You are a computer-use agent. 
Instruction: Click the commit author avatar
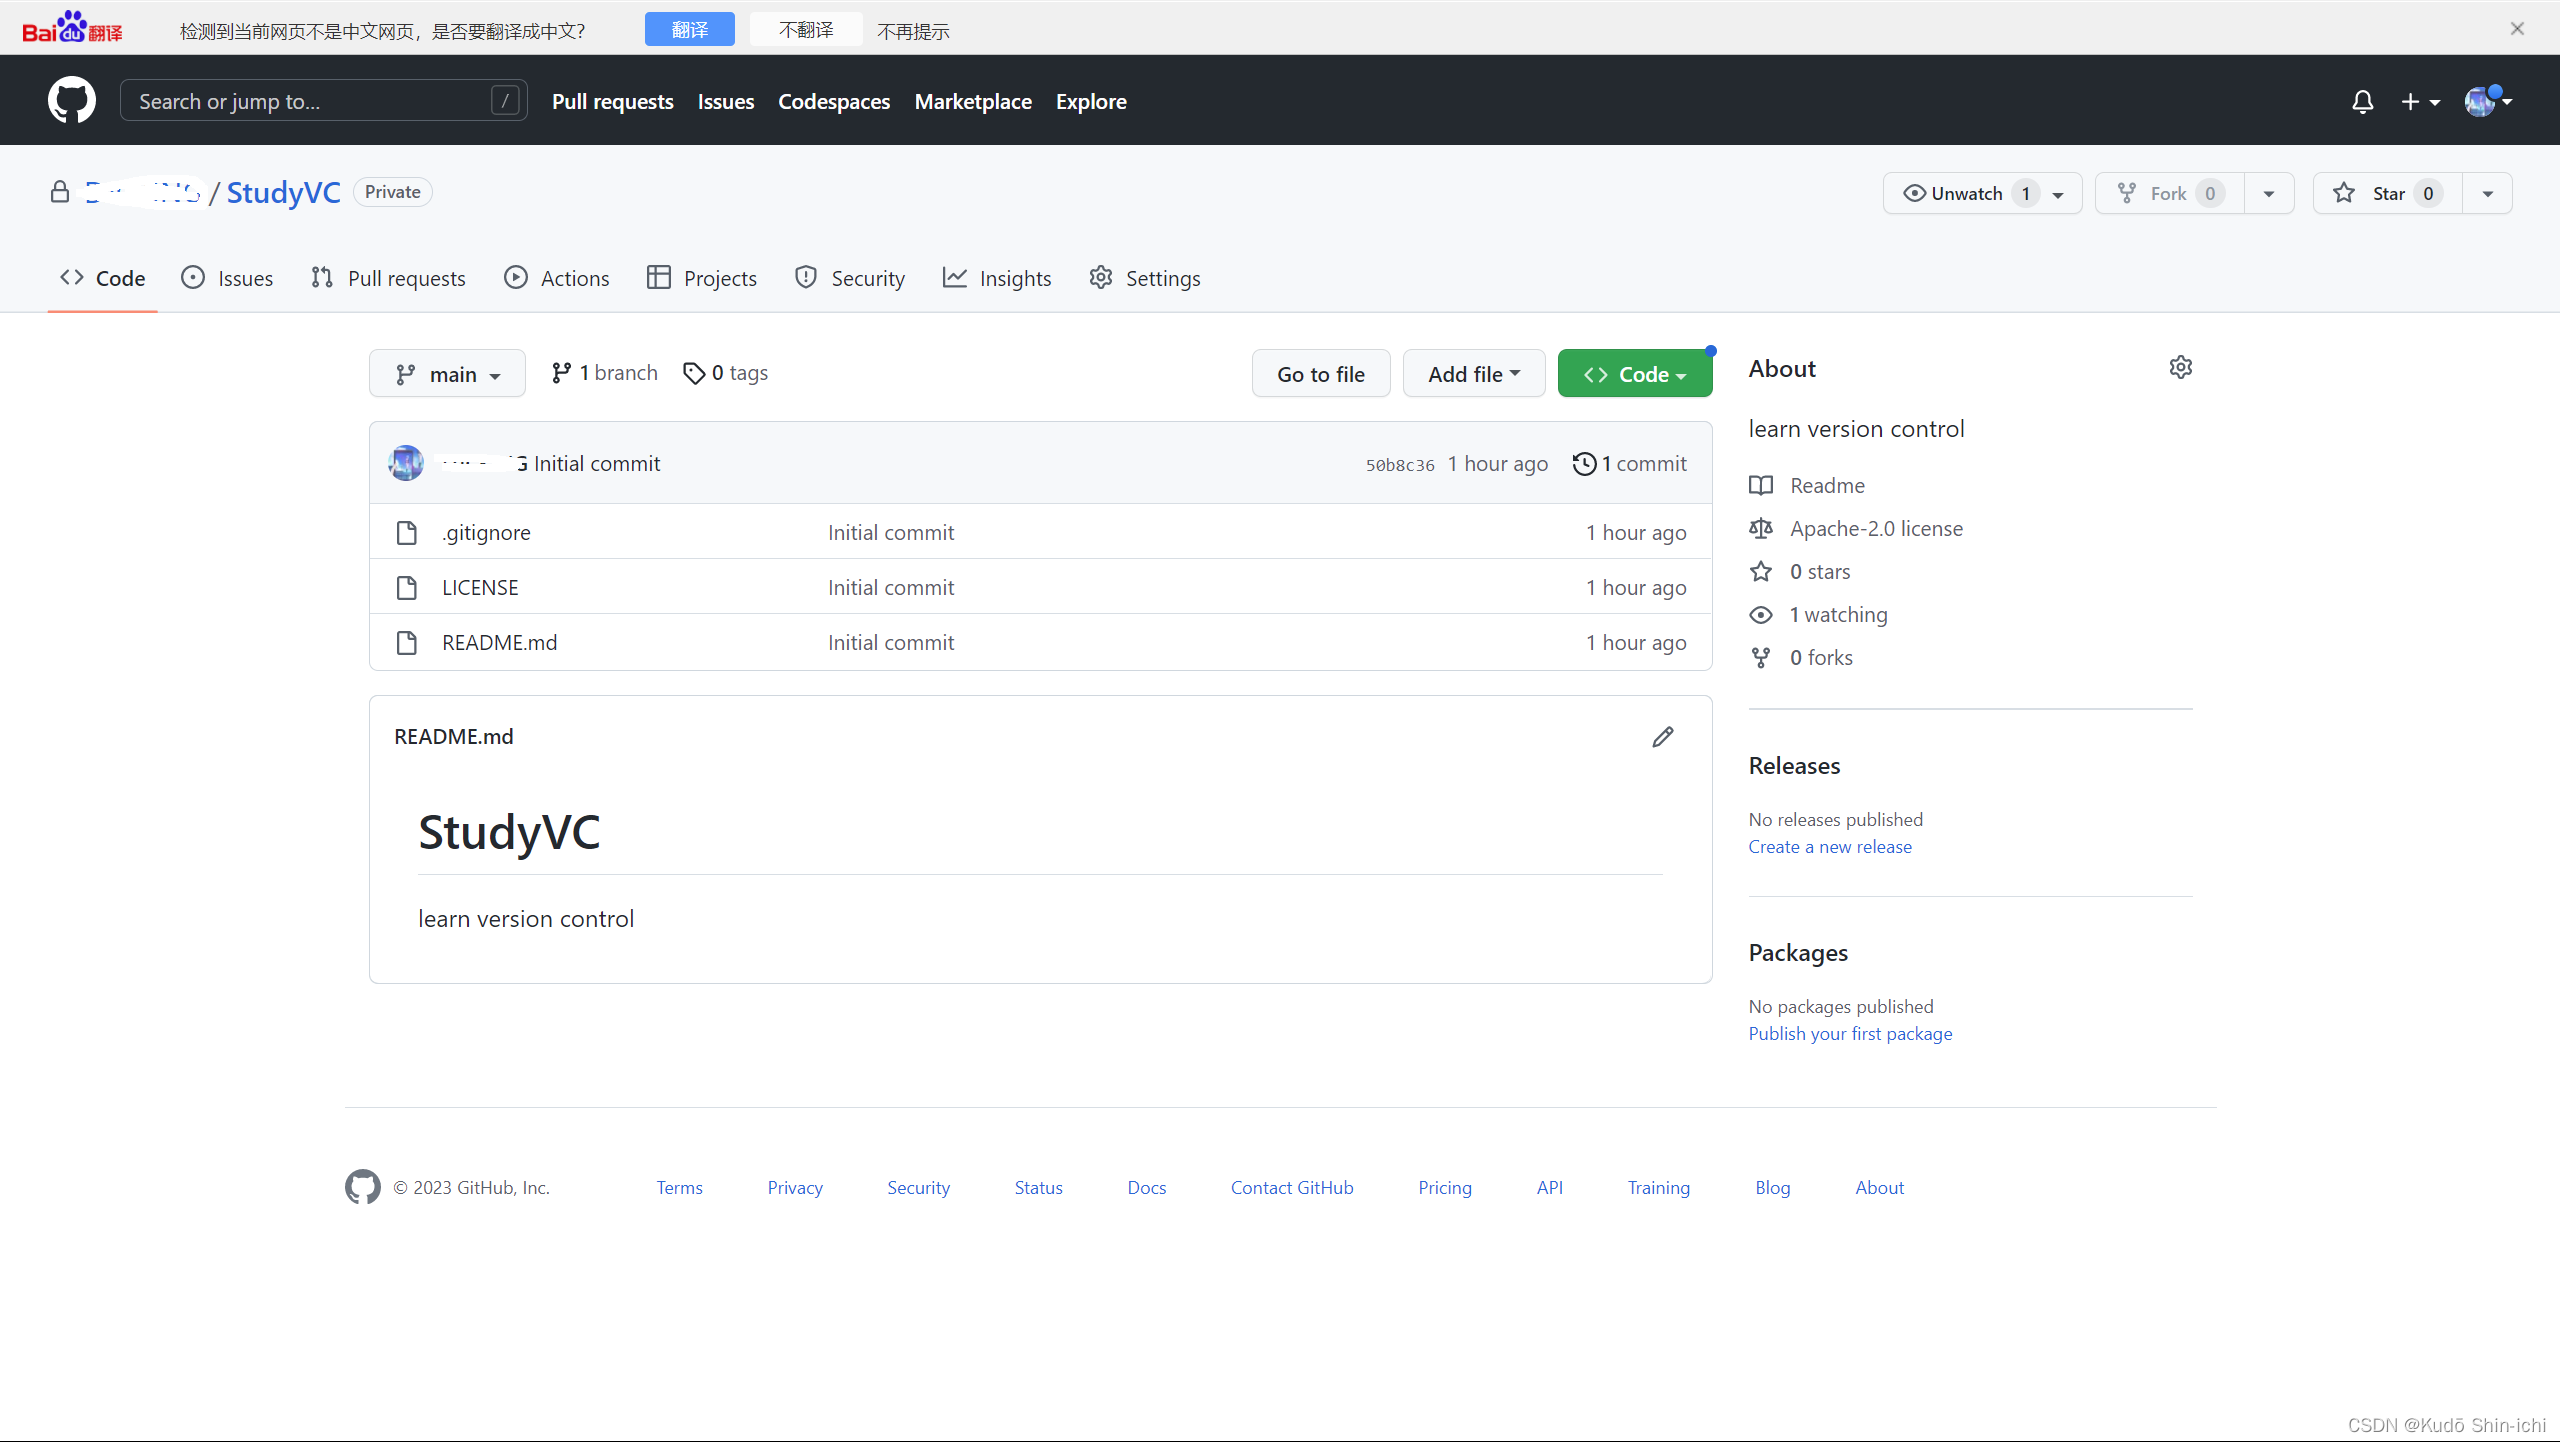[406, 463]
